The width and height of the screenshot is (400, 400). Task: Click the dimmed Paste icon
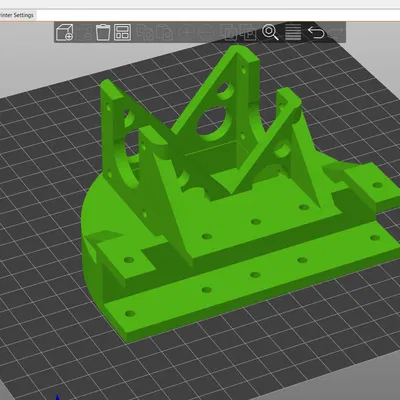(x=164, y=32)
